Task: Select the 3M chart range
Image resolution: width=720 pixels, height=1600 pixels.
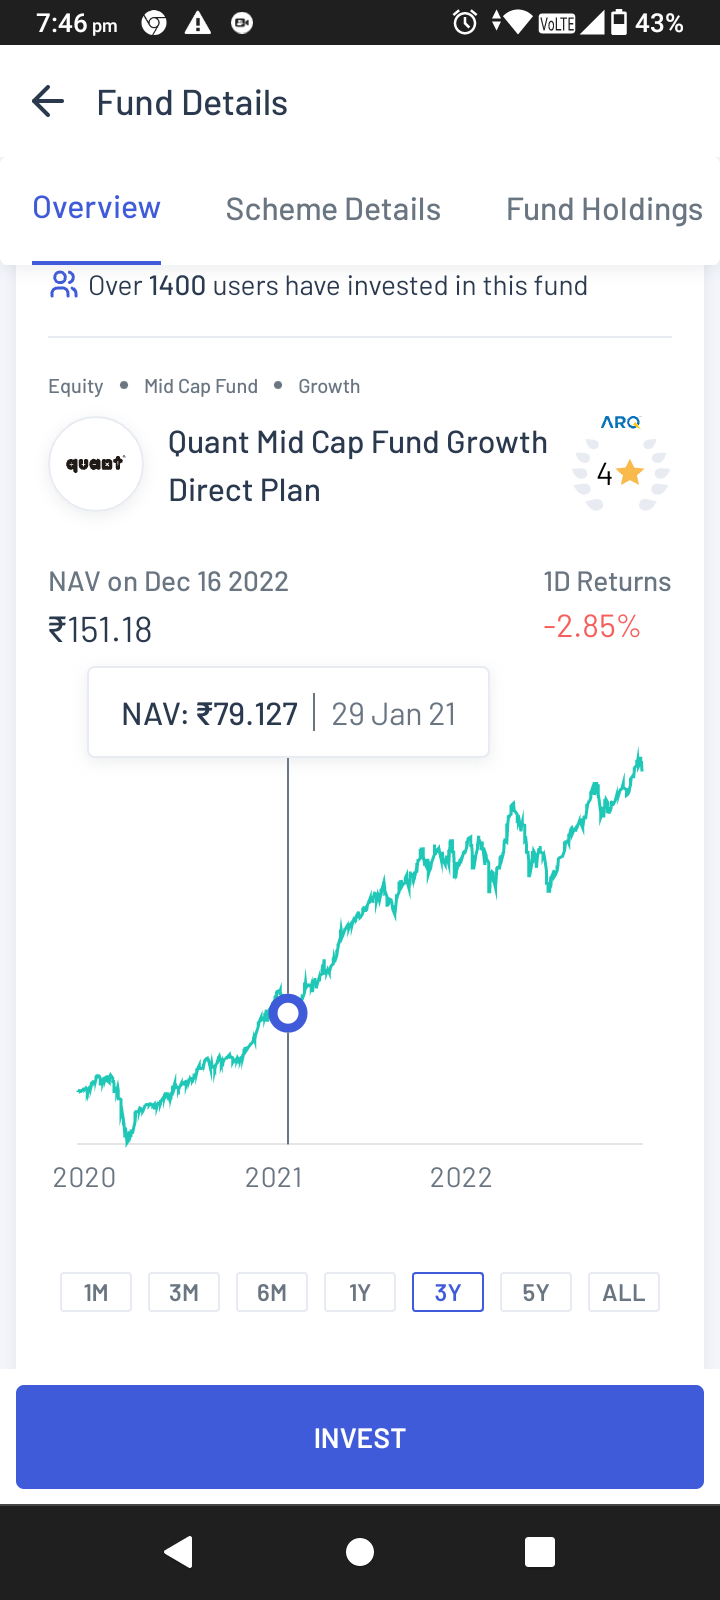Action: tap(184, 1292)
